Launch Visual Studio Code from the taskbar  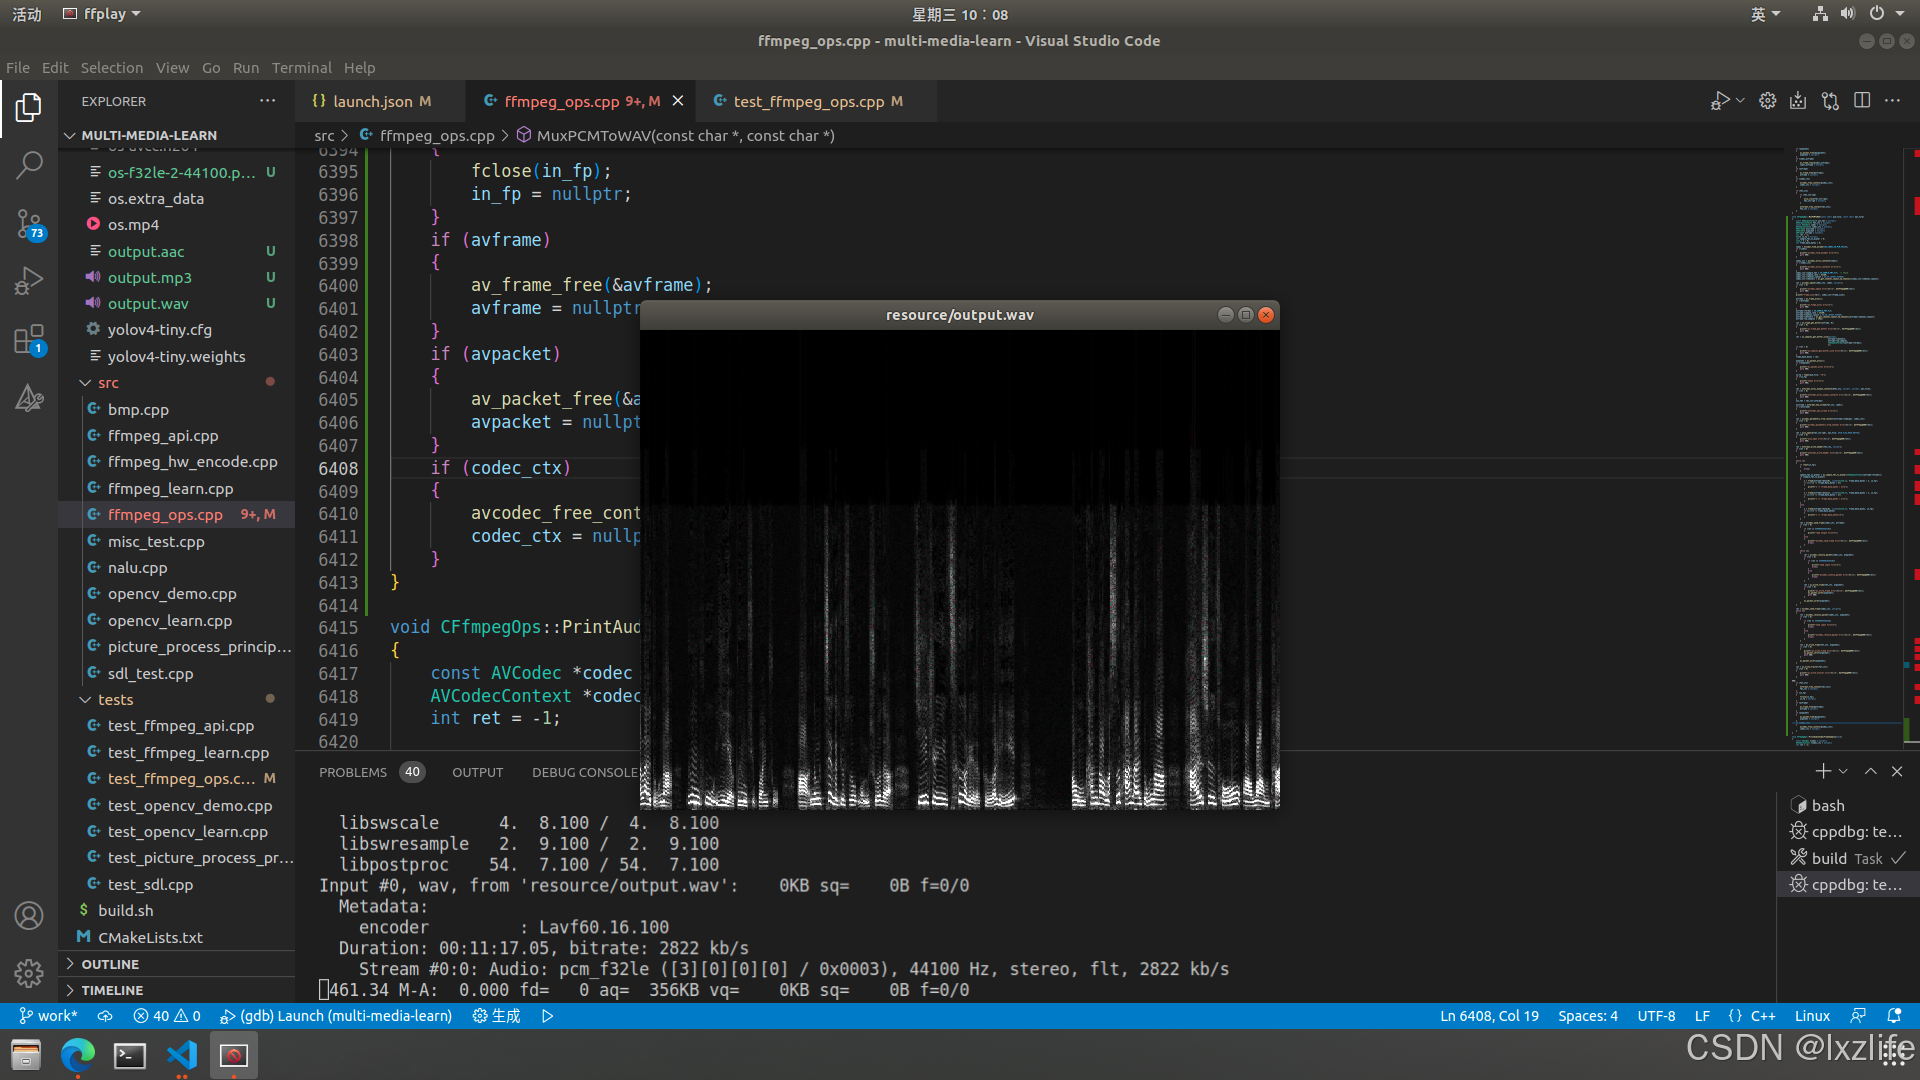point(182,1055)
